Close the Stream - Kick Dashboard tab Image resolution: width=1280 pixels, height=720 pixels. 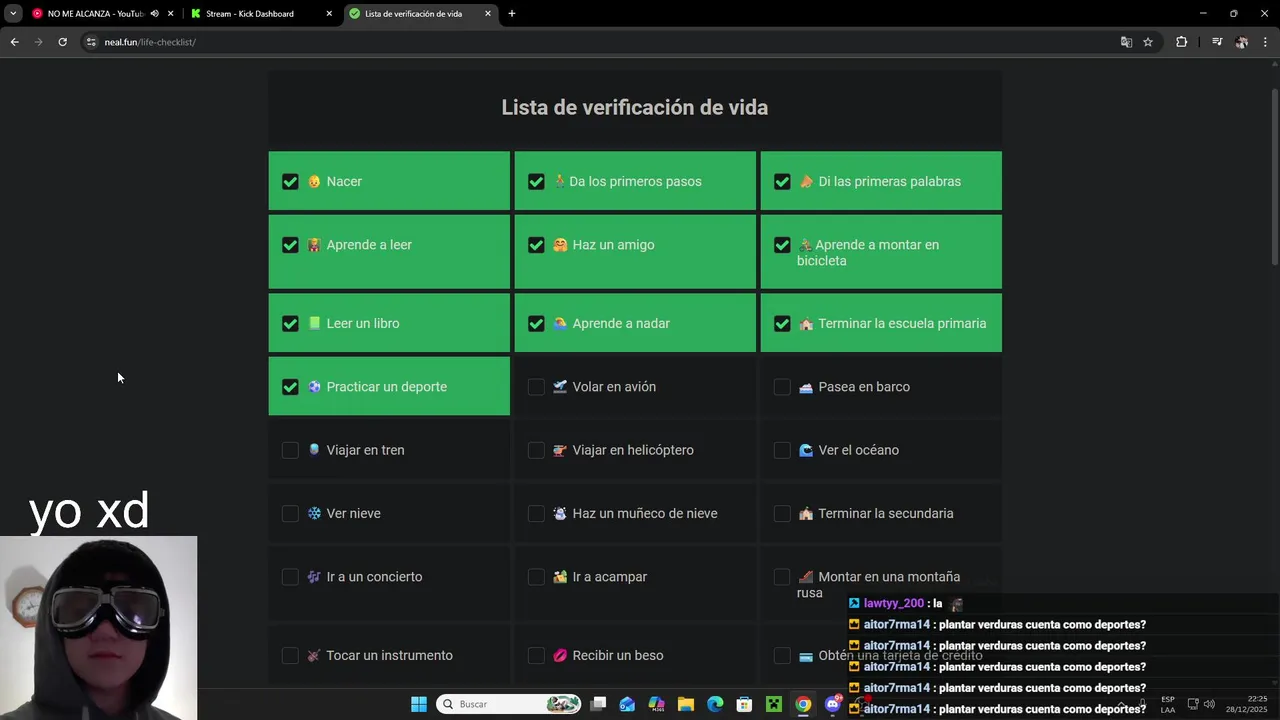(x=329, y=14)
